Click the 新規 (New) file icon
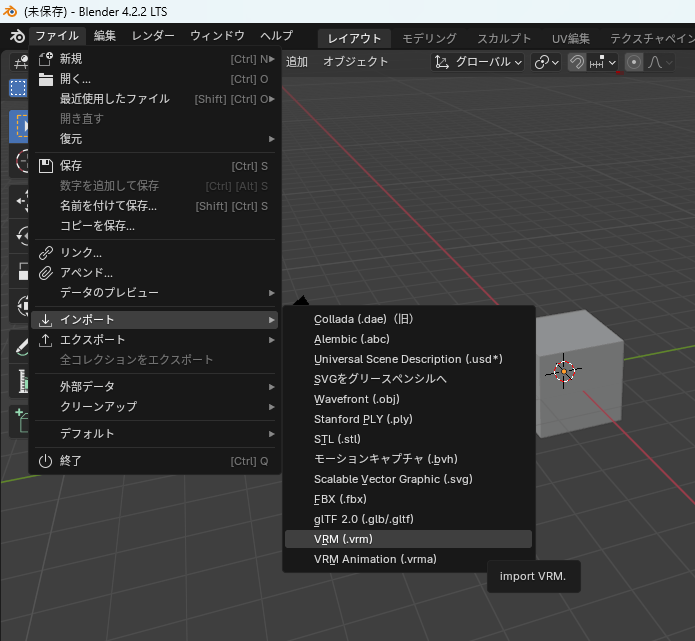The height and width of the screenshot is (641, 695). tap(45, 59)
